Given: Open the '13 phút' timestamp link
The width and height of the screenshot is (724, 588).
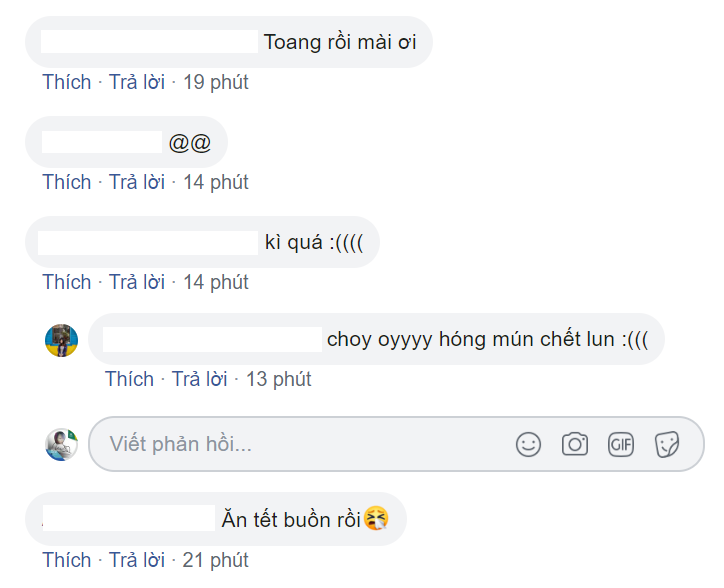Looking at the screenshot, I should point(278,379).
